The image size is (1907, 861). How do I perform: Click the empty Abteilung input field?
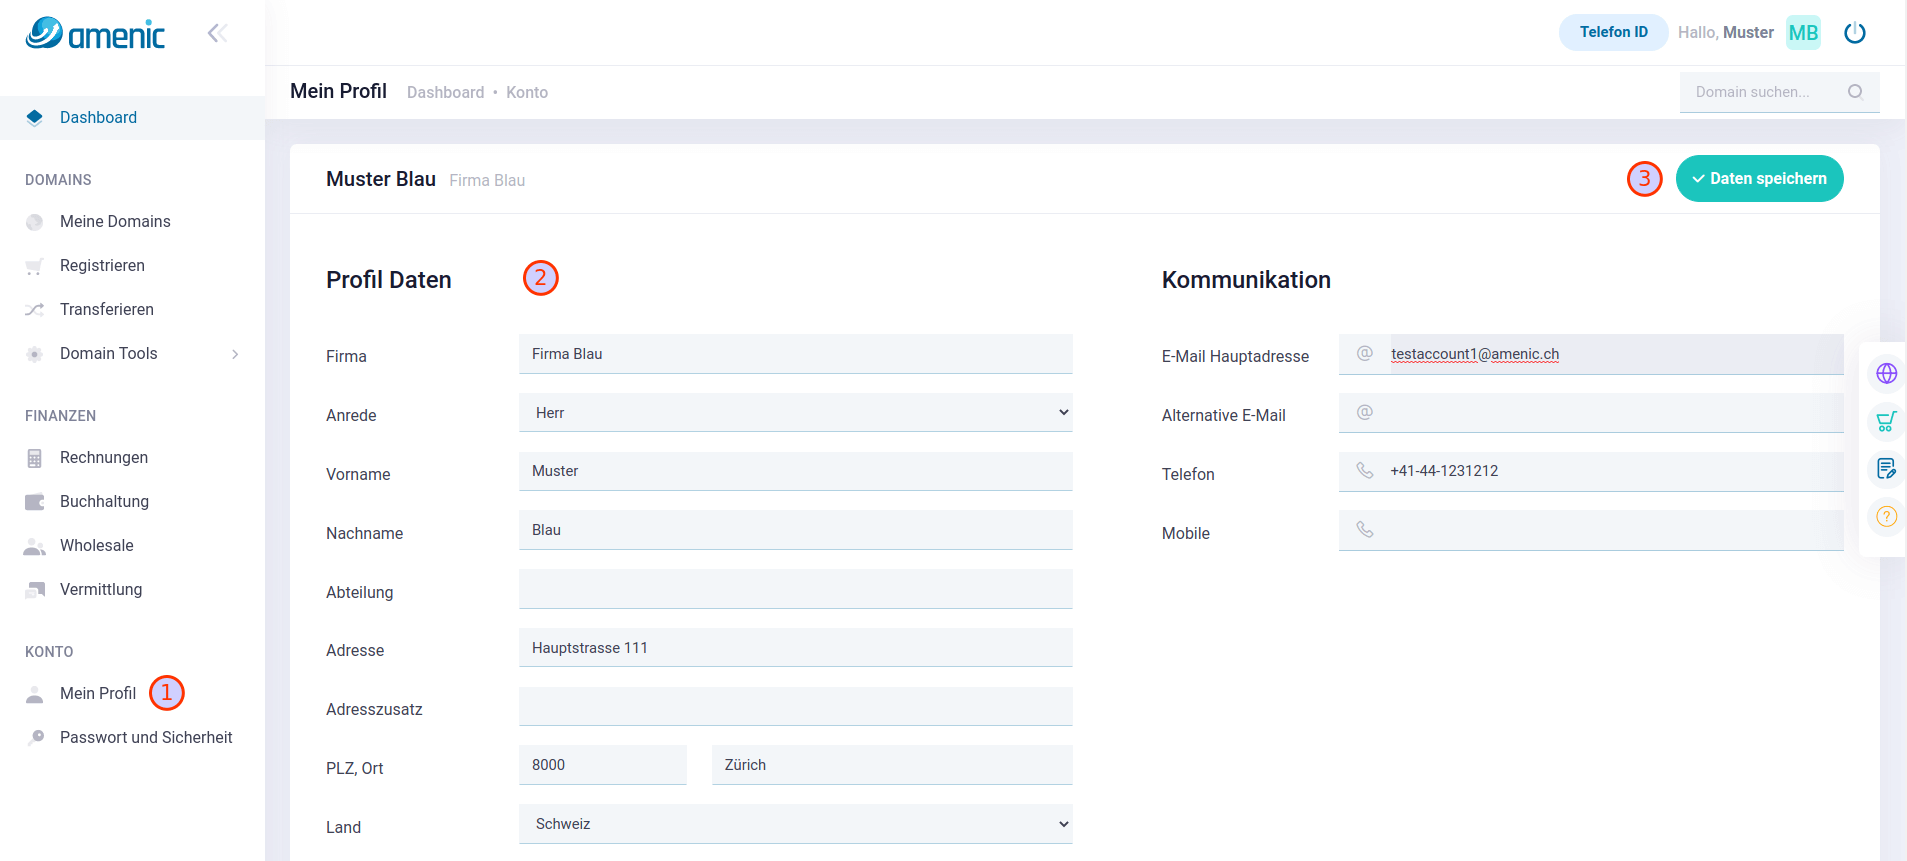[796, 589]
